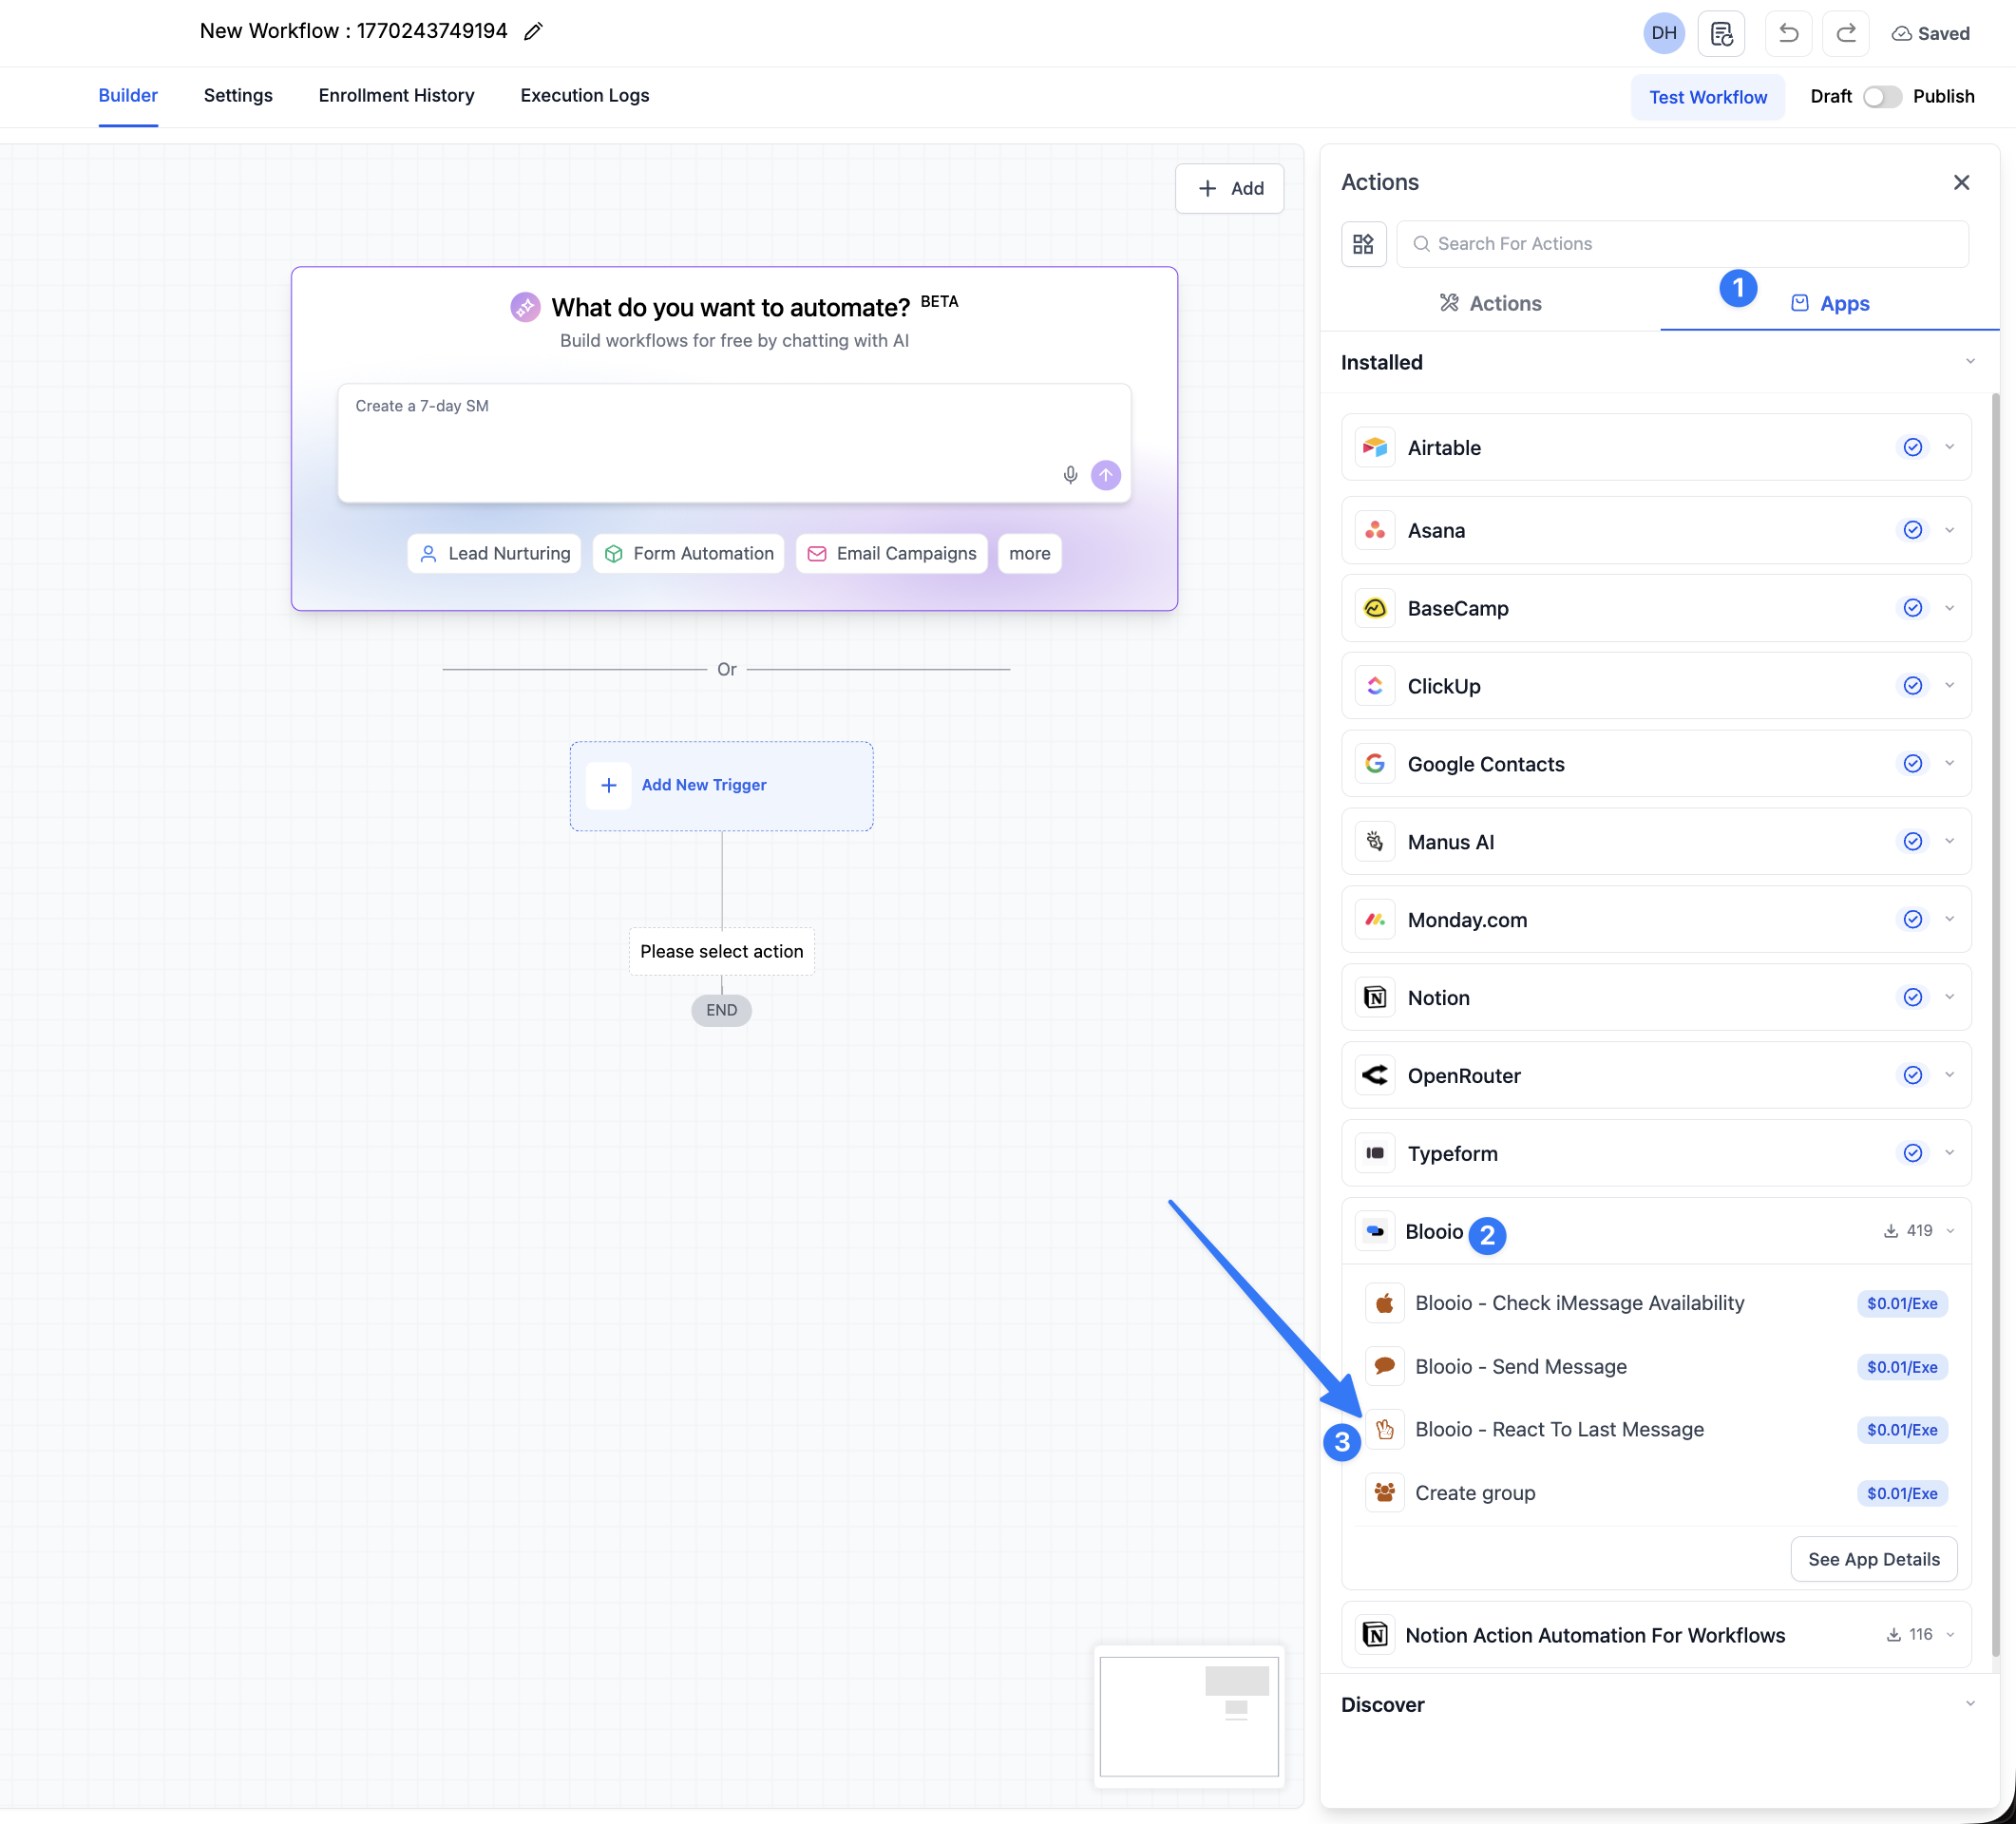
Task: Edit the workflow name with pencil icon
Action: tap(533, 32)
